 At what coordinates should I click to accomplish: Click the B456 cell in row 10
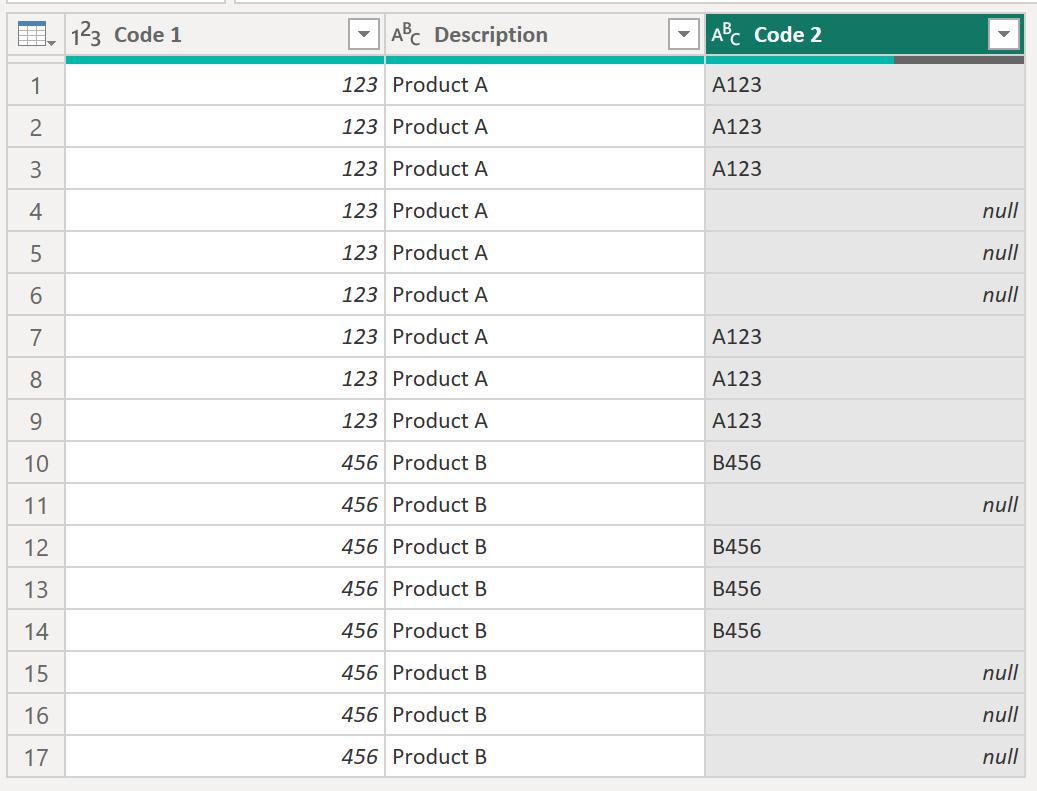point(865,463)
